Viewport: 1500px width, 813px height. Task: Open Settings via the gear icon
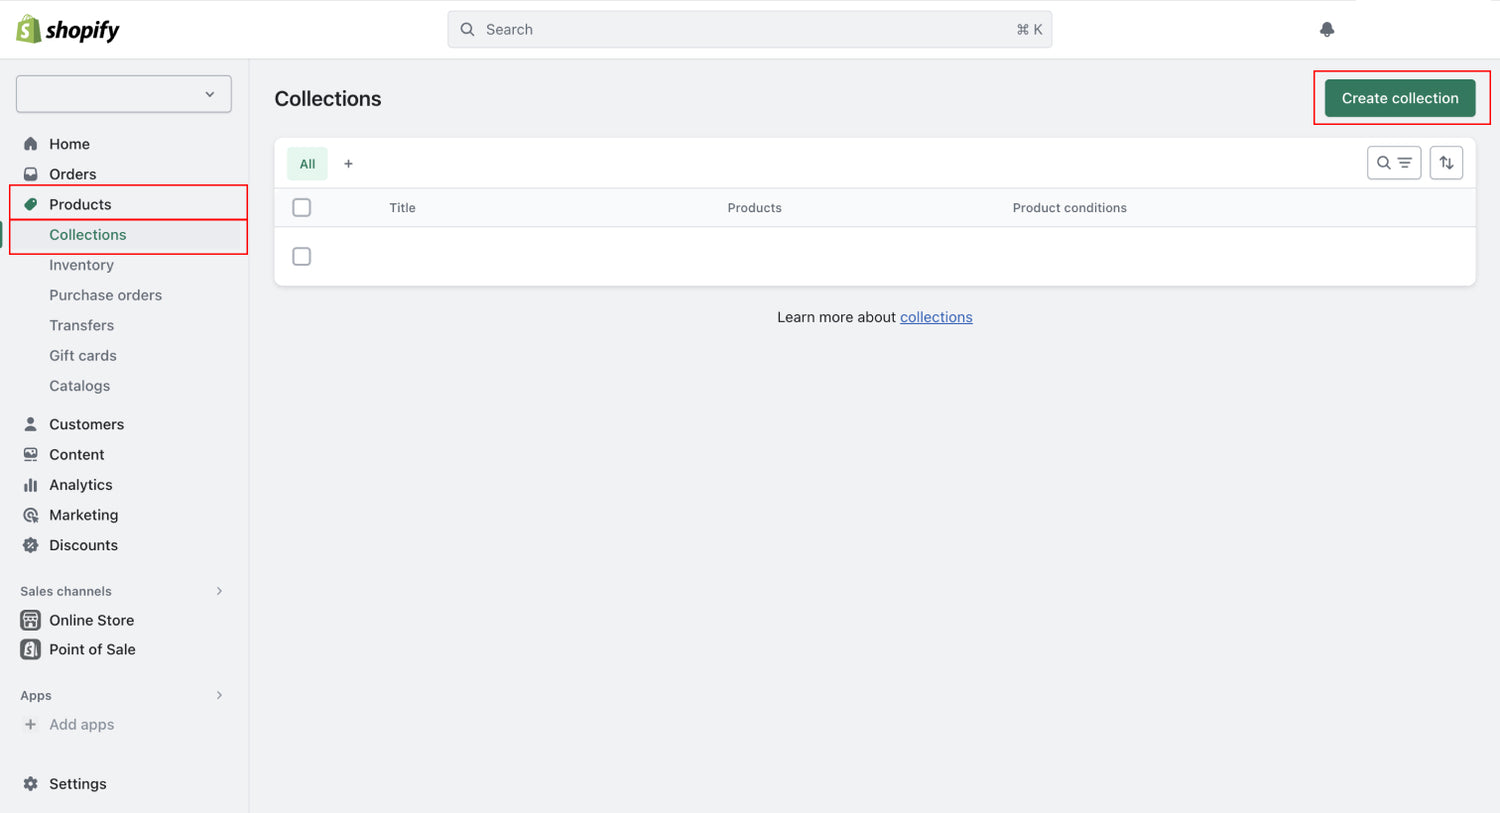[x=31, y=784]
